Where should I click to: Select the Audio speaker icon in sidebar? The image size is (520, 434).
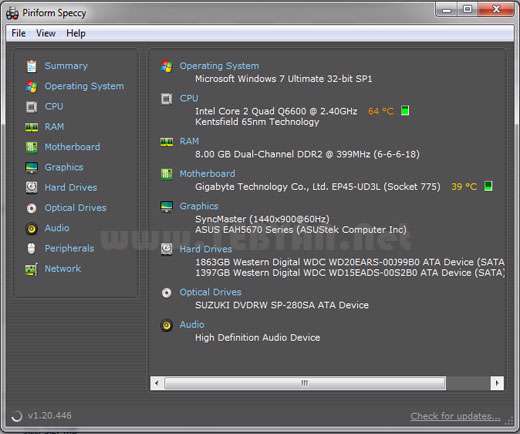tap(32, 228)
